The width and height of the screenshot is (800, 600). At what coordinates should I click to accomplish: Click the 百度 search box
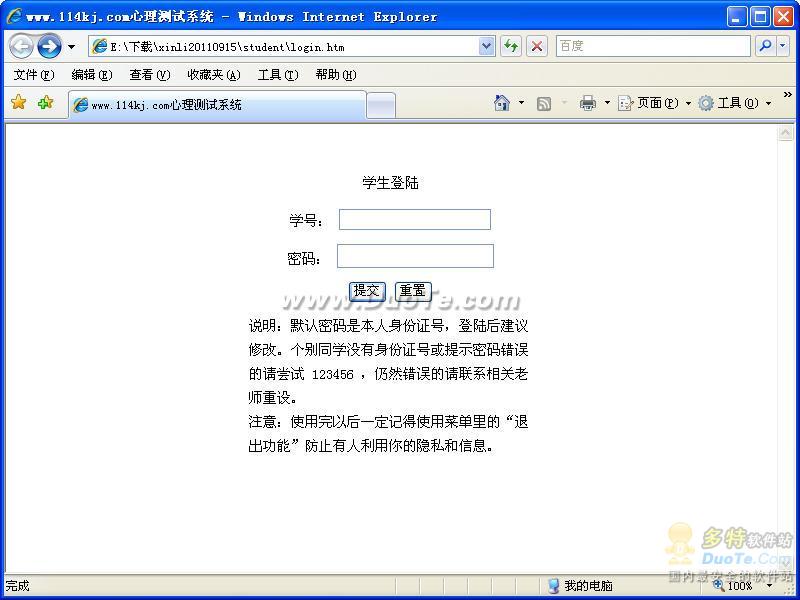pyautogui.click(x=653, y=46)
